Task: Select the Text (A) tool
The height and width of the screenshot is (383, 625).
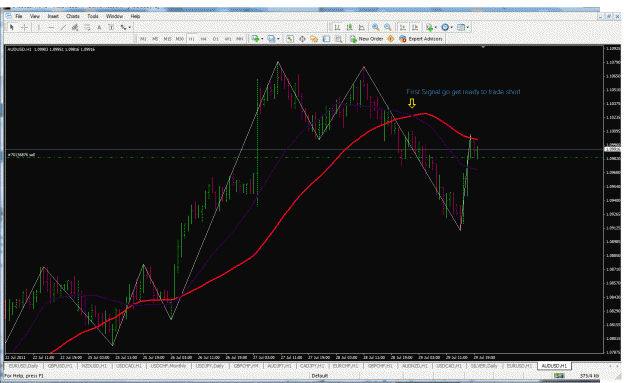Action: coord(99,27)
